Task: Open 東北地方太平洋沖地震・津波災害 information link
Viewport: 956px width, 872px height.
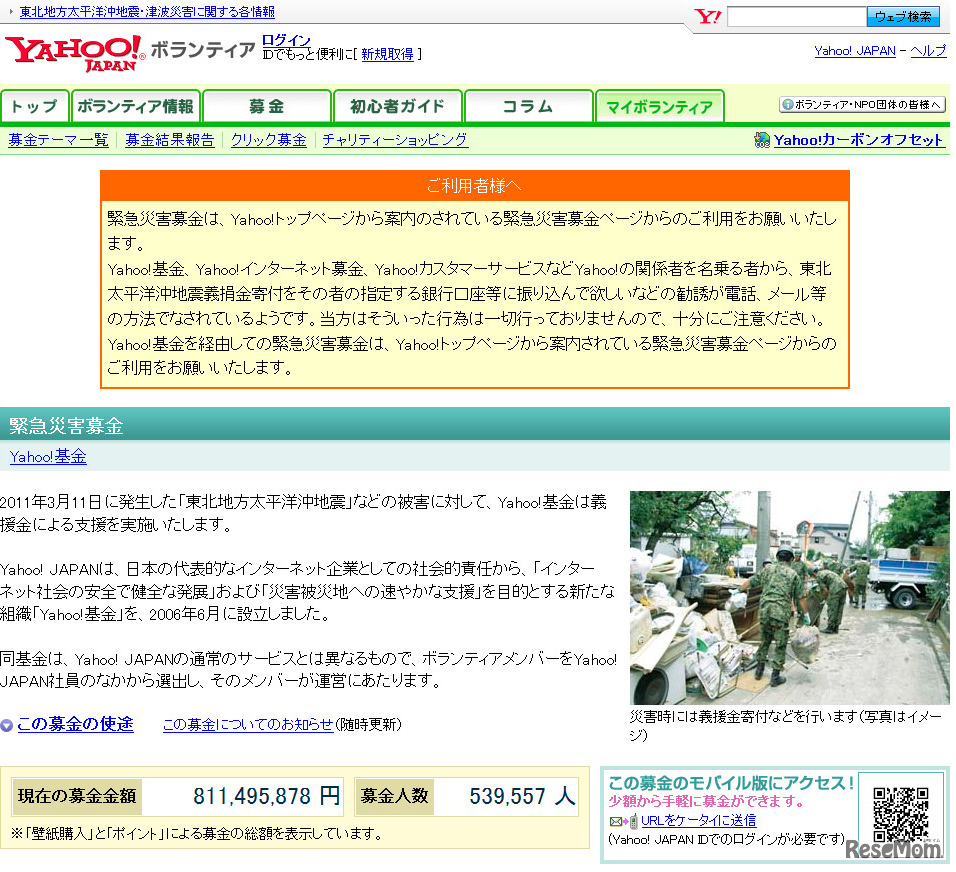Action: (x=147, y=12)
